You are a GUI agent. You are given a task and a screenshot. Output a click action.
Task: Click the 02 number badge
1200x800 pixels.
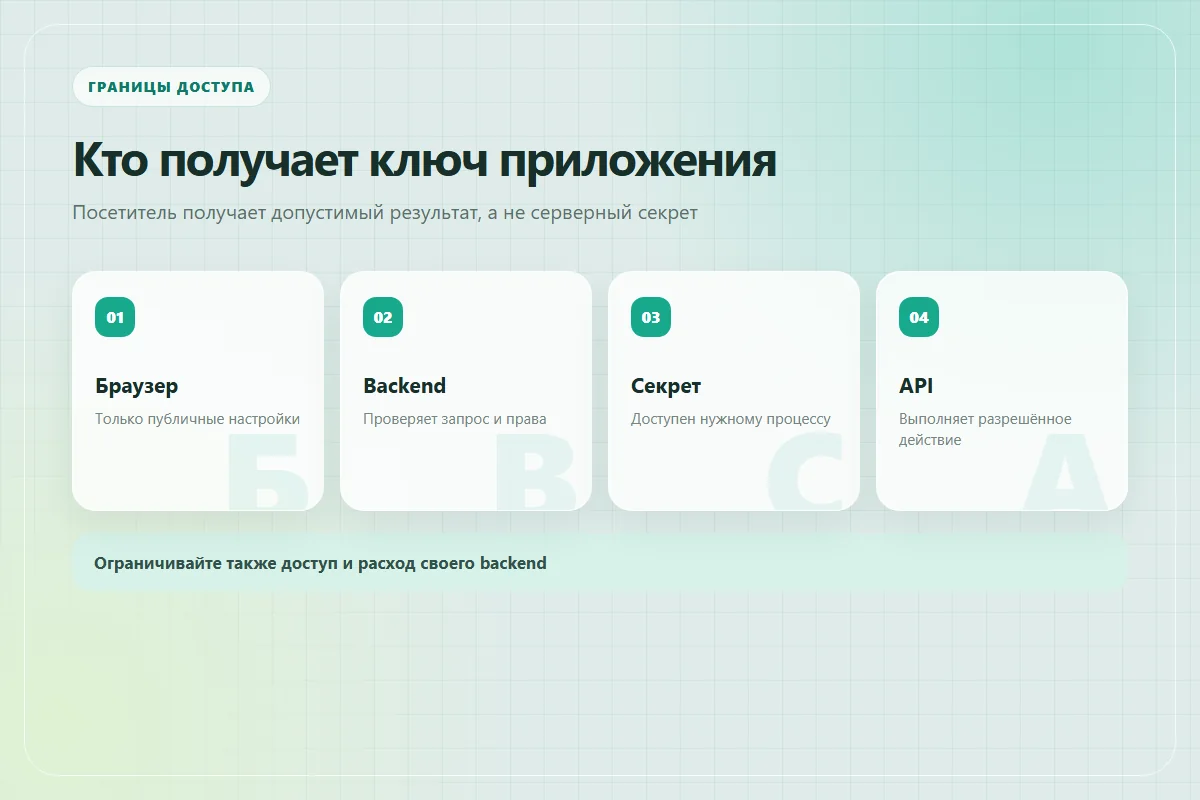383,317
